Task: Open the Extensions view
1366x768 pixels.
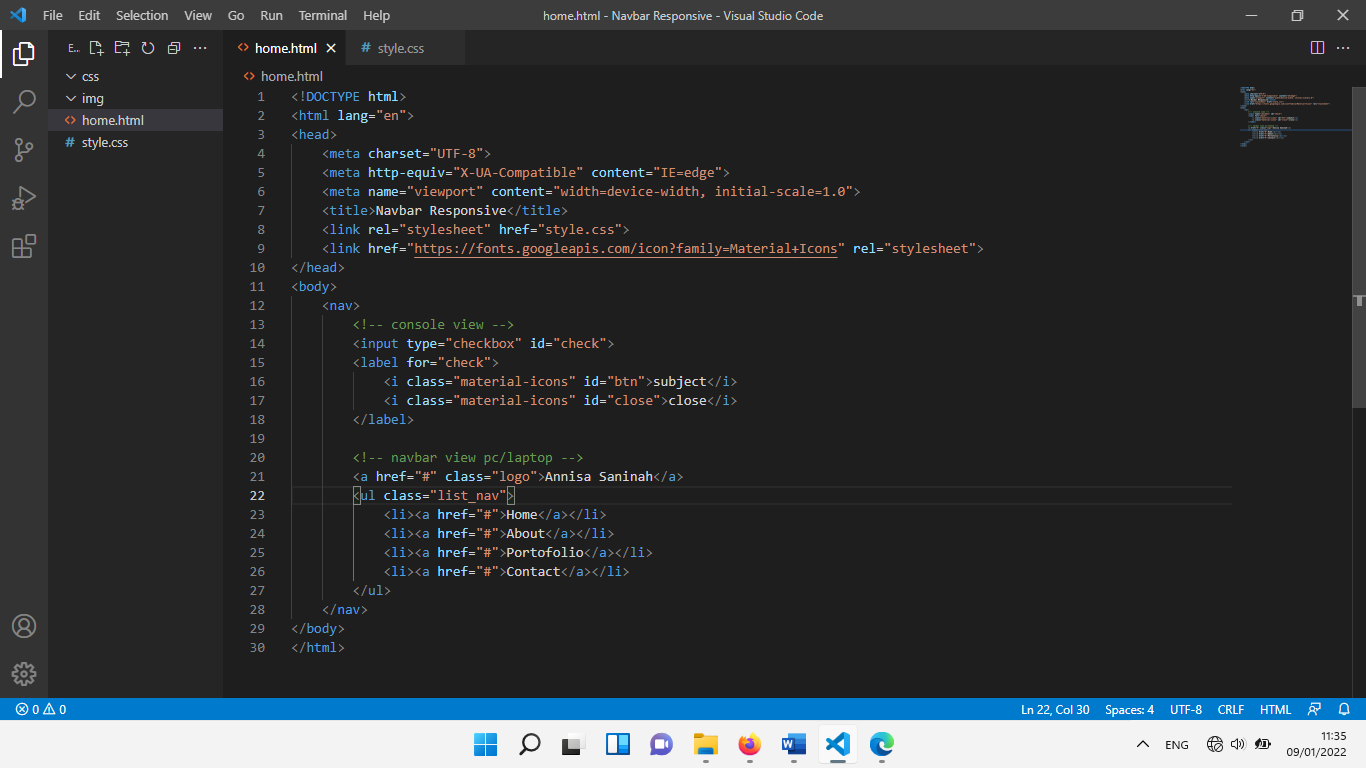Action: (x=24, y=246)
